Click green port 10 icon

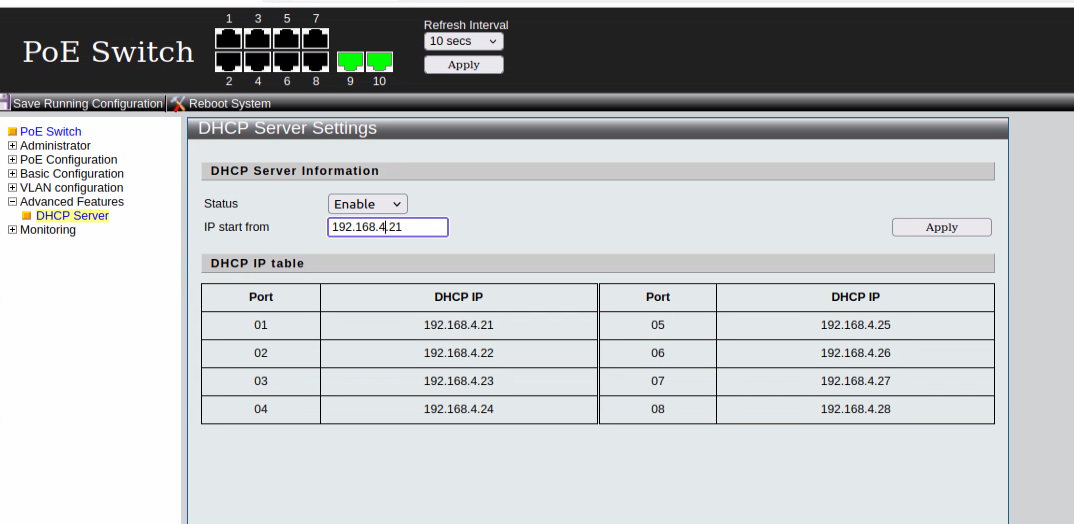point(379,62)
